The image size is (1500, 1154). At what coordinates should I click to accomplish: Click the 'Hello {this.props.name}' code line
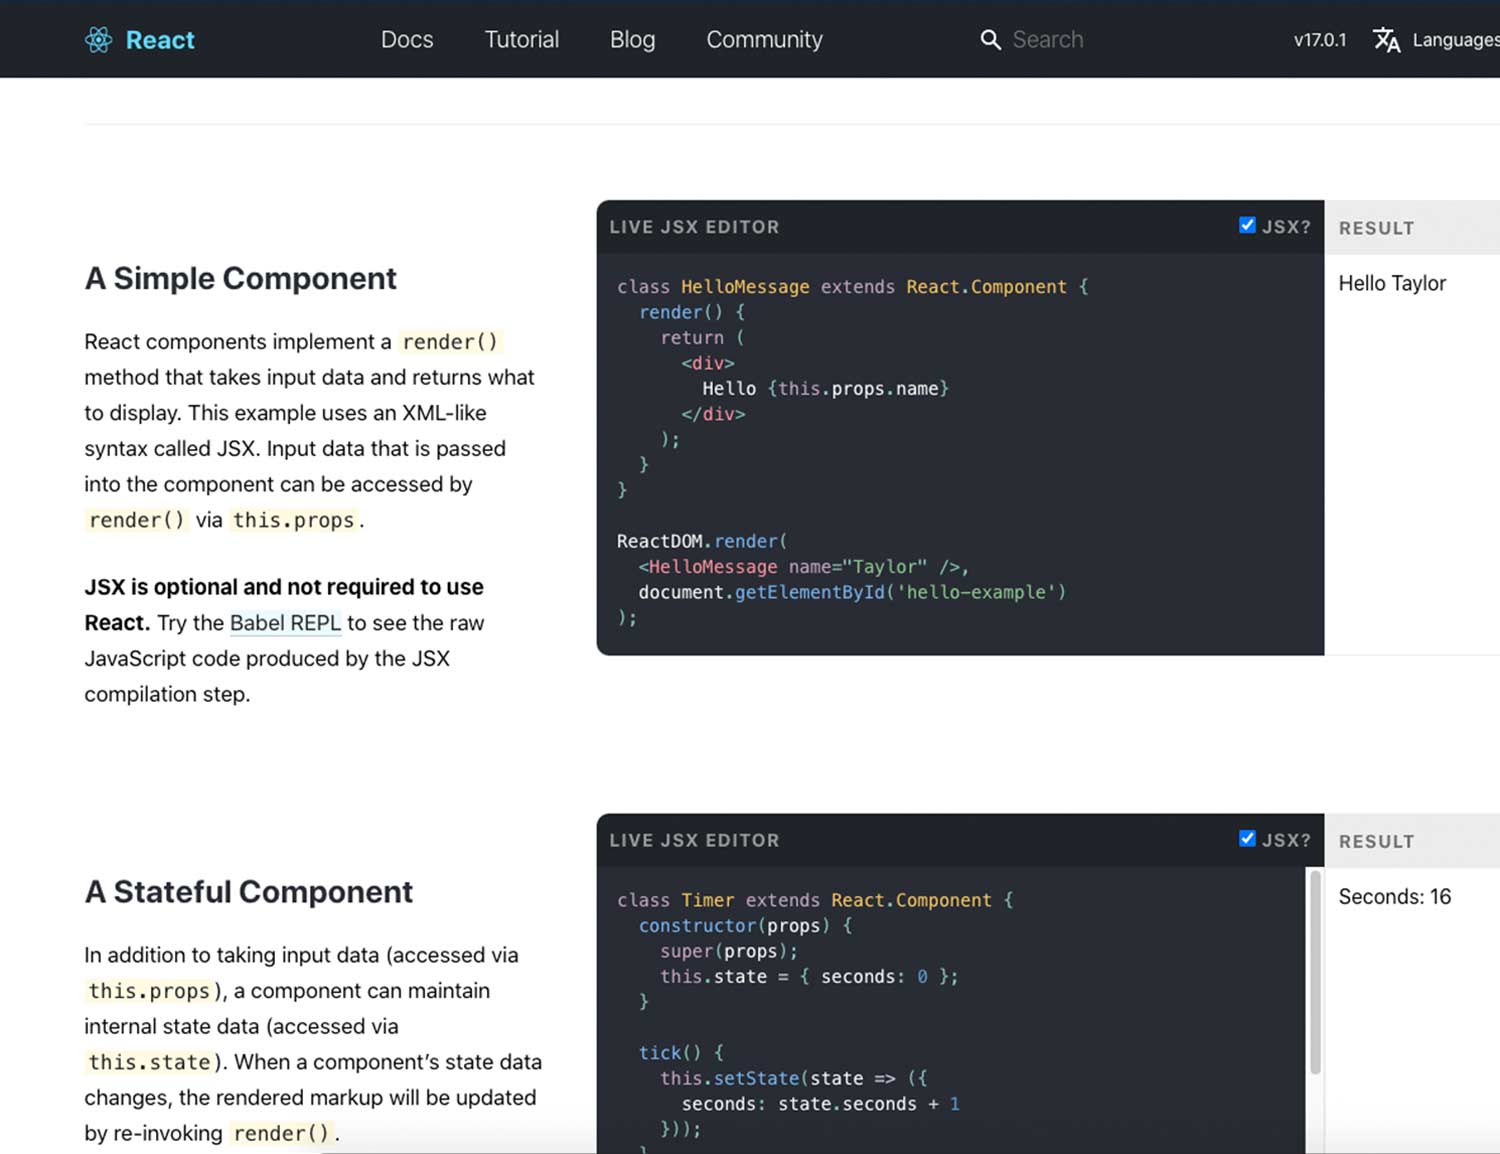coord(825,389)
